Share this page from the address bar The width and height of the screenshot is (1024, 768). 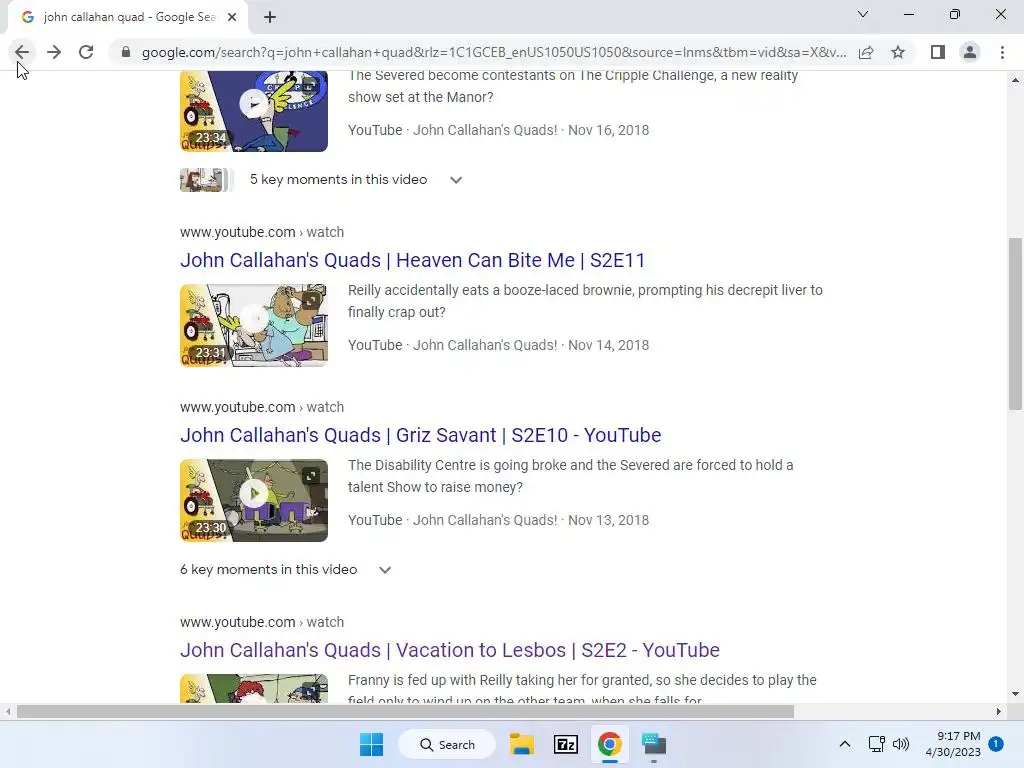[866, 52]
